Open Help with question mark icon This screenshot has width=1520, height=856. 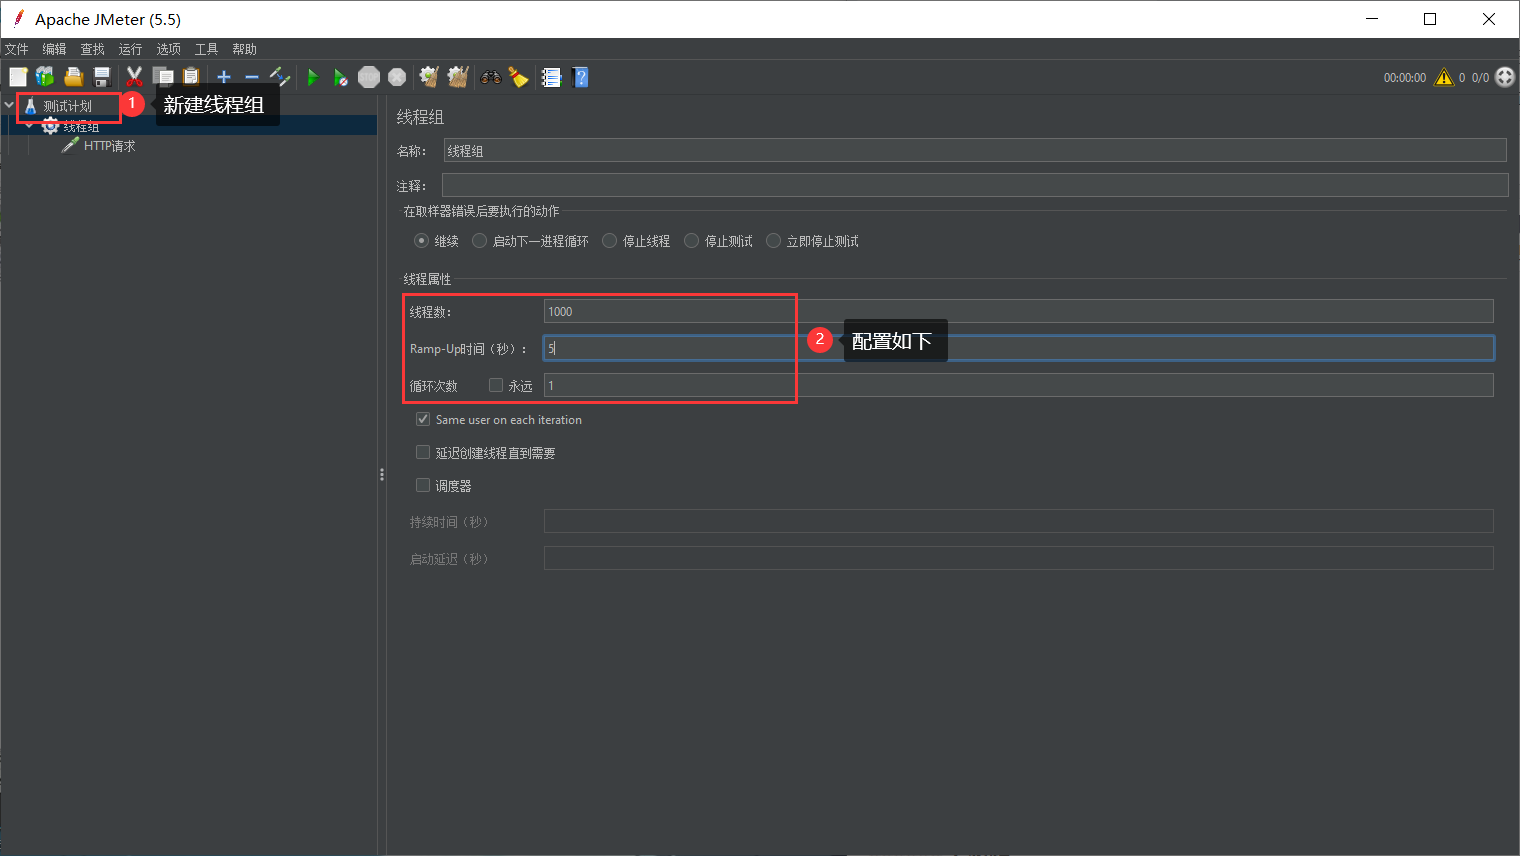pos(580,77)
